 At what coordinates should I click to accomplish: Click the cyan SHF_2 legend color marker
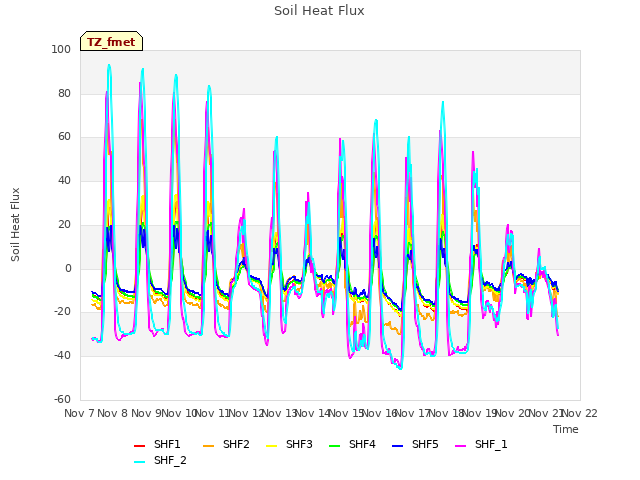[140, 462]
